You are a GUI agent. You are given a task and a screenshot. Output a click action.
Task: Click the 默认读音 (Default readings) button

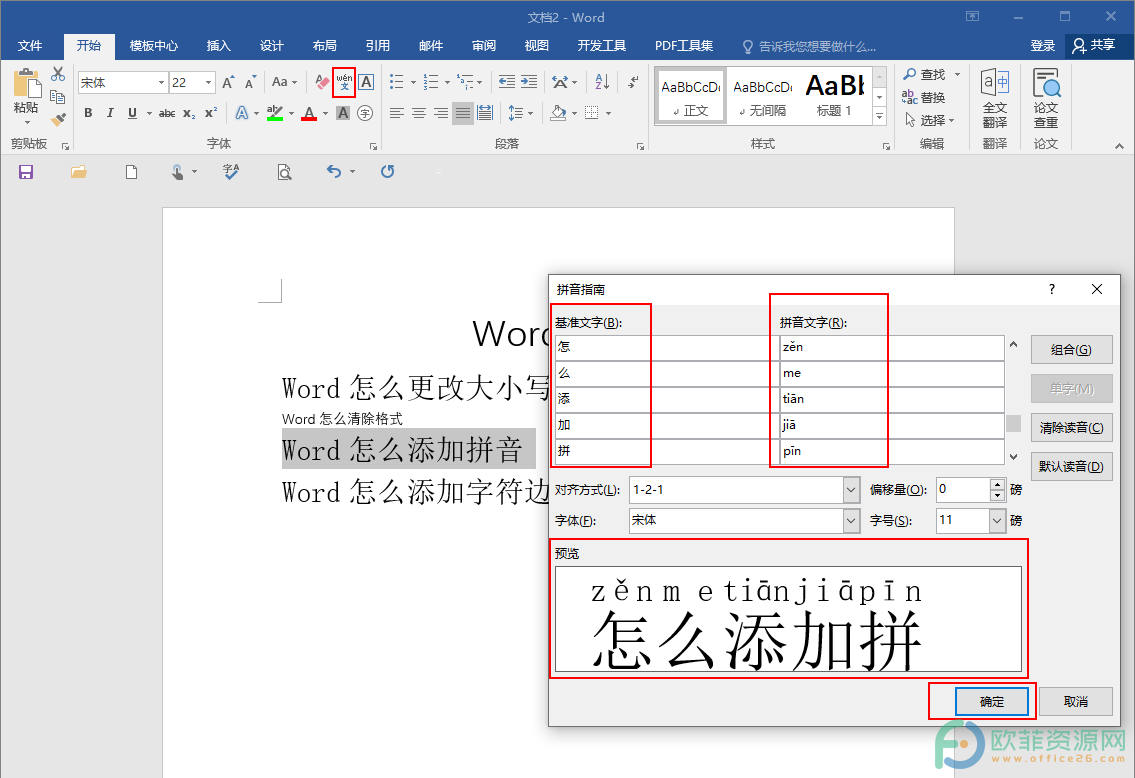coord(1071,467)
